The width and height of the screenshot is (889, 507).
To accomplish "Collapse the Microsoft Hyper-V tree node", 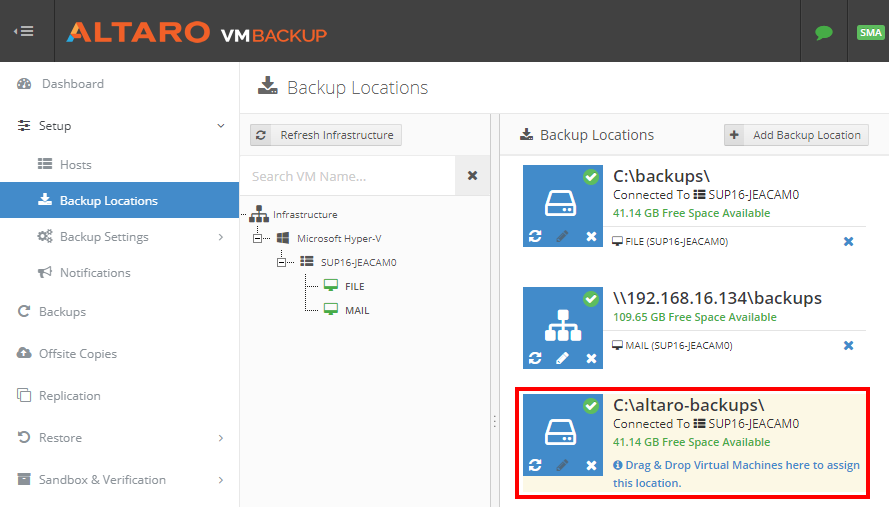I will pyautogui.click(x=257, y=239).
